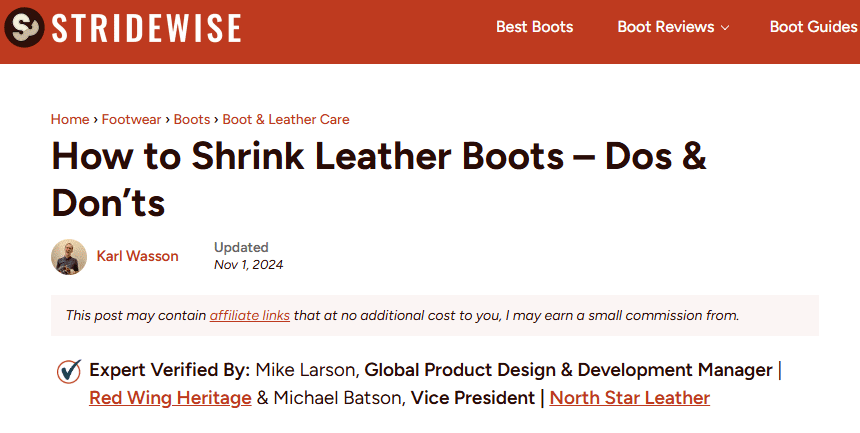Click the affiliate disclosure notice banner
Viewport: 860px width, 433px height.
point(560,315)
